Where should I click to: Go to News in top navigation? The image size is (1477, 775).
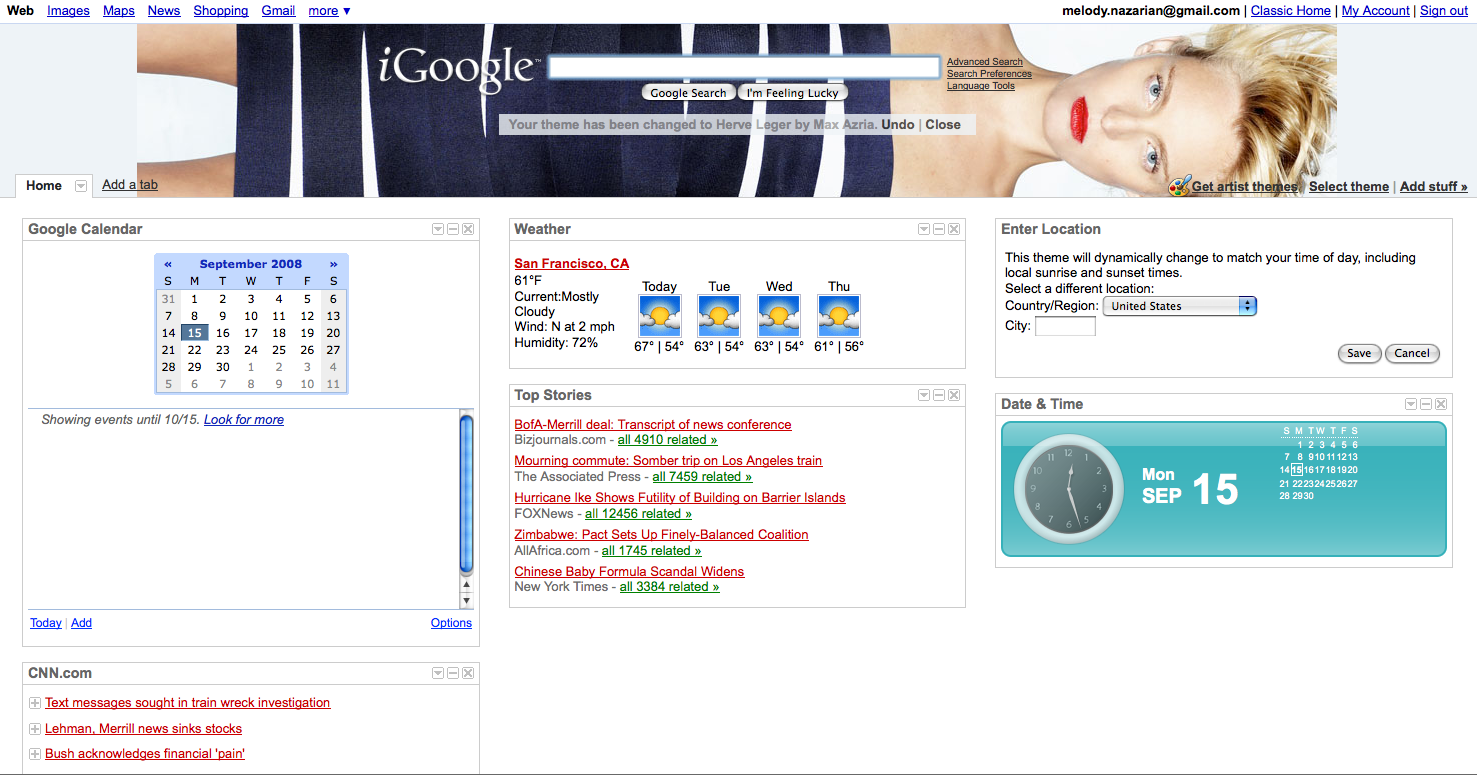click(164, 11)
